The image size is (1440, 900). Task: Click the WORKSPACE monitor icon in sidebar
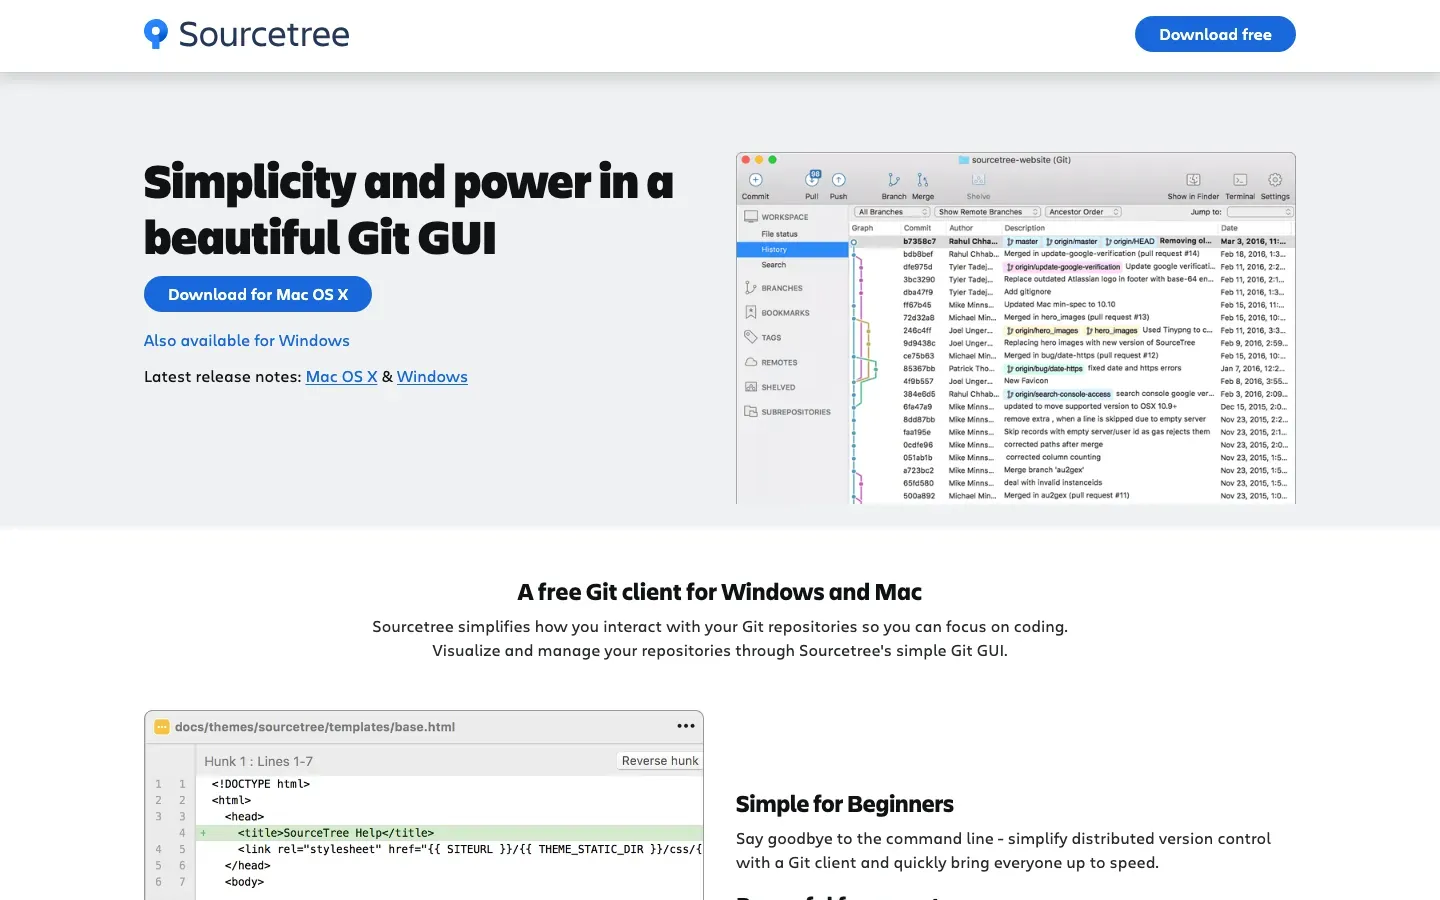point(751,216)
